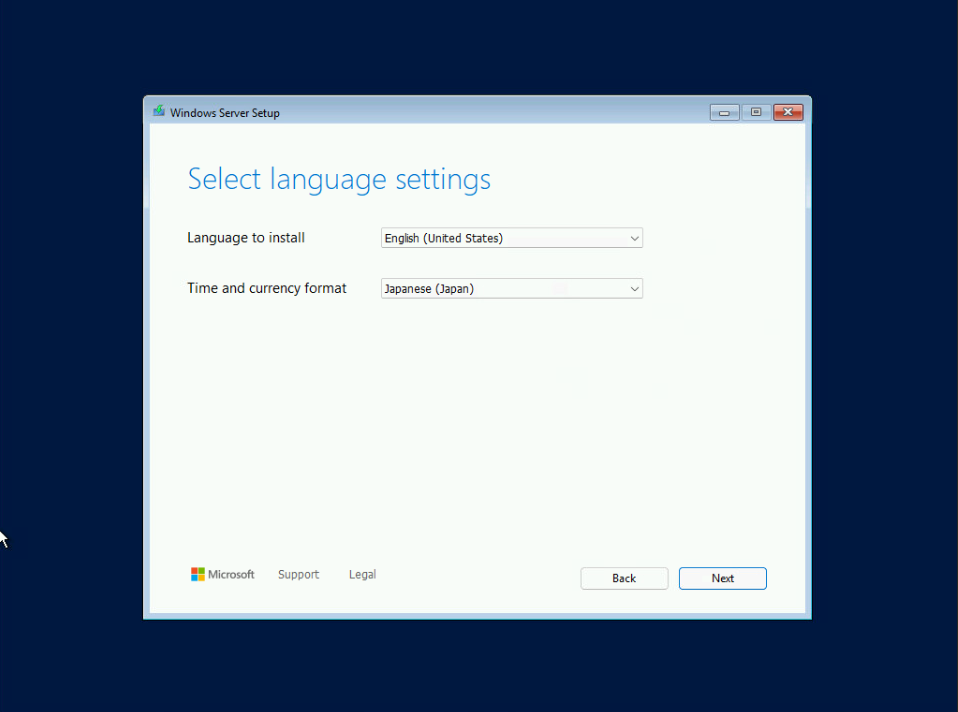
Task: Open the Language to install dropdown
Action: tap(511, 238)
